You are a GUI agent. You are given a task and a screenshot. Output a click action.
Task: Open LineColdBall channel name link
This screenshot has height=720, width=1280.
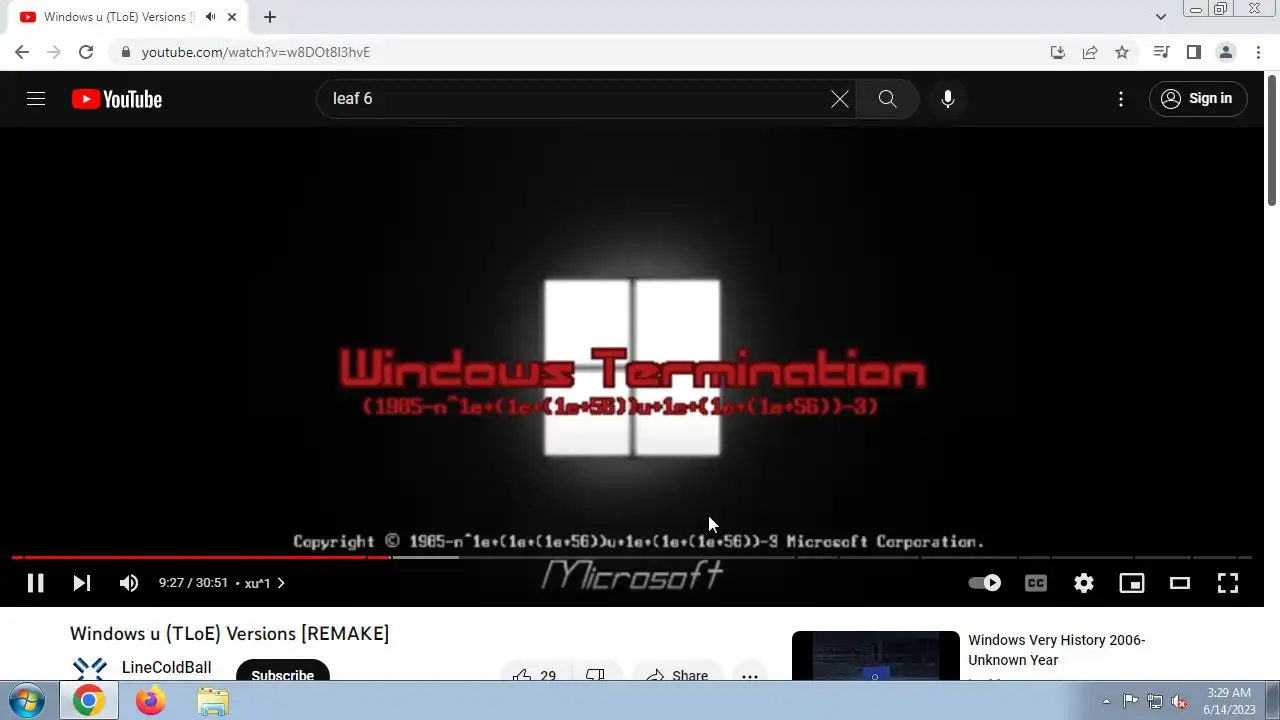166,668
